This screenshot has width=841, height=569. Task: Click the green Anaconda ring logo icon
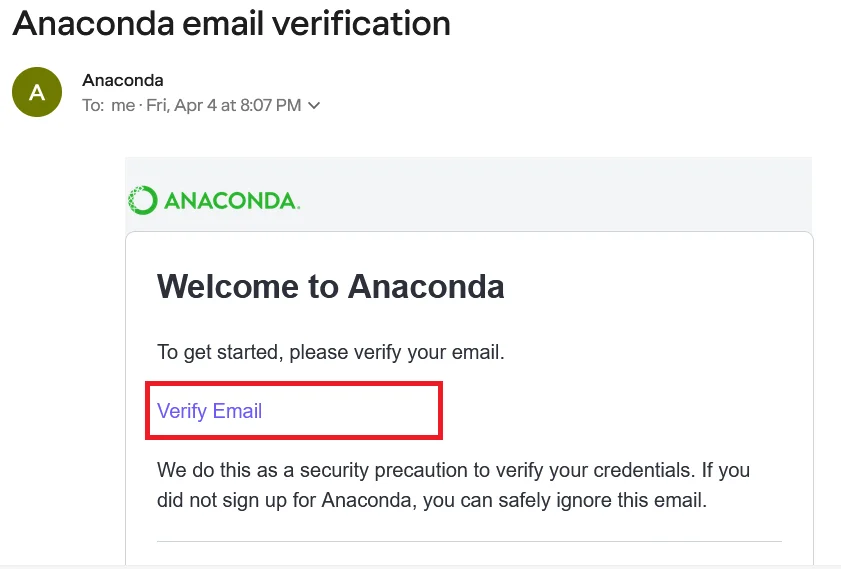143,201
